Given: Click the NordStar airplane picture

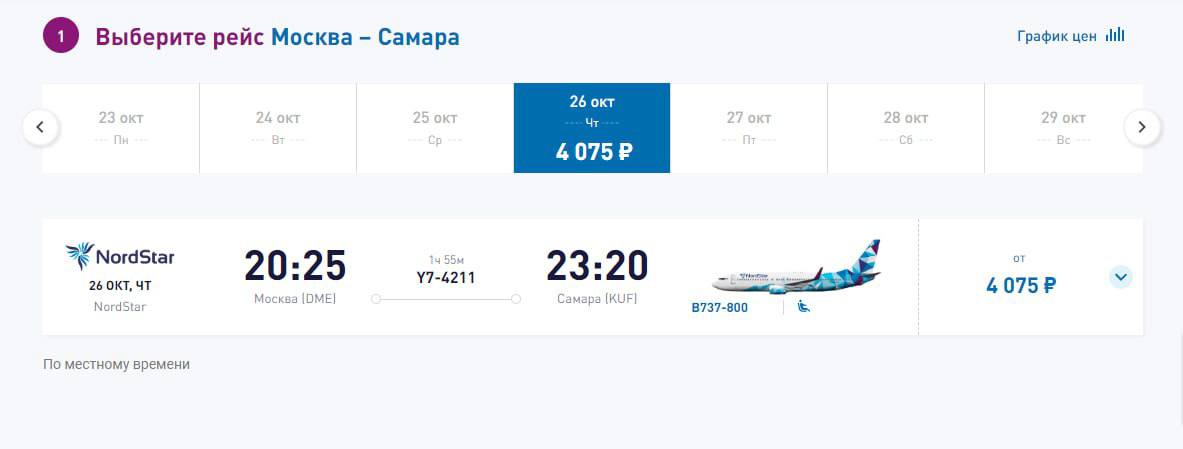Looking at the screenshot, I should [x=796, y=268].
